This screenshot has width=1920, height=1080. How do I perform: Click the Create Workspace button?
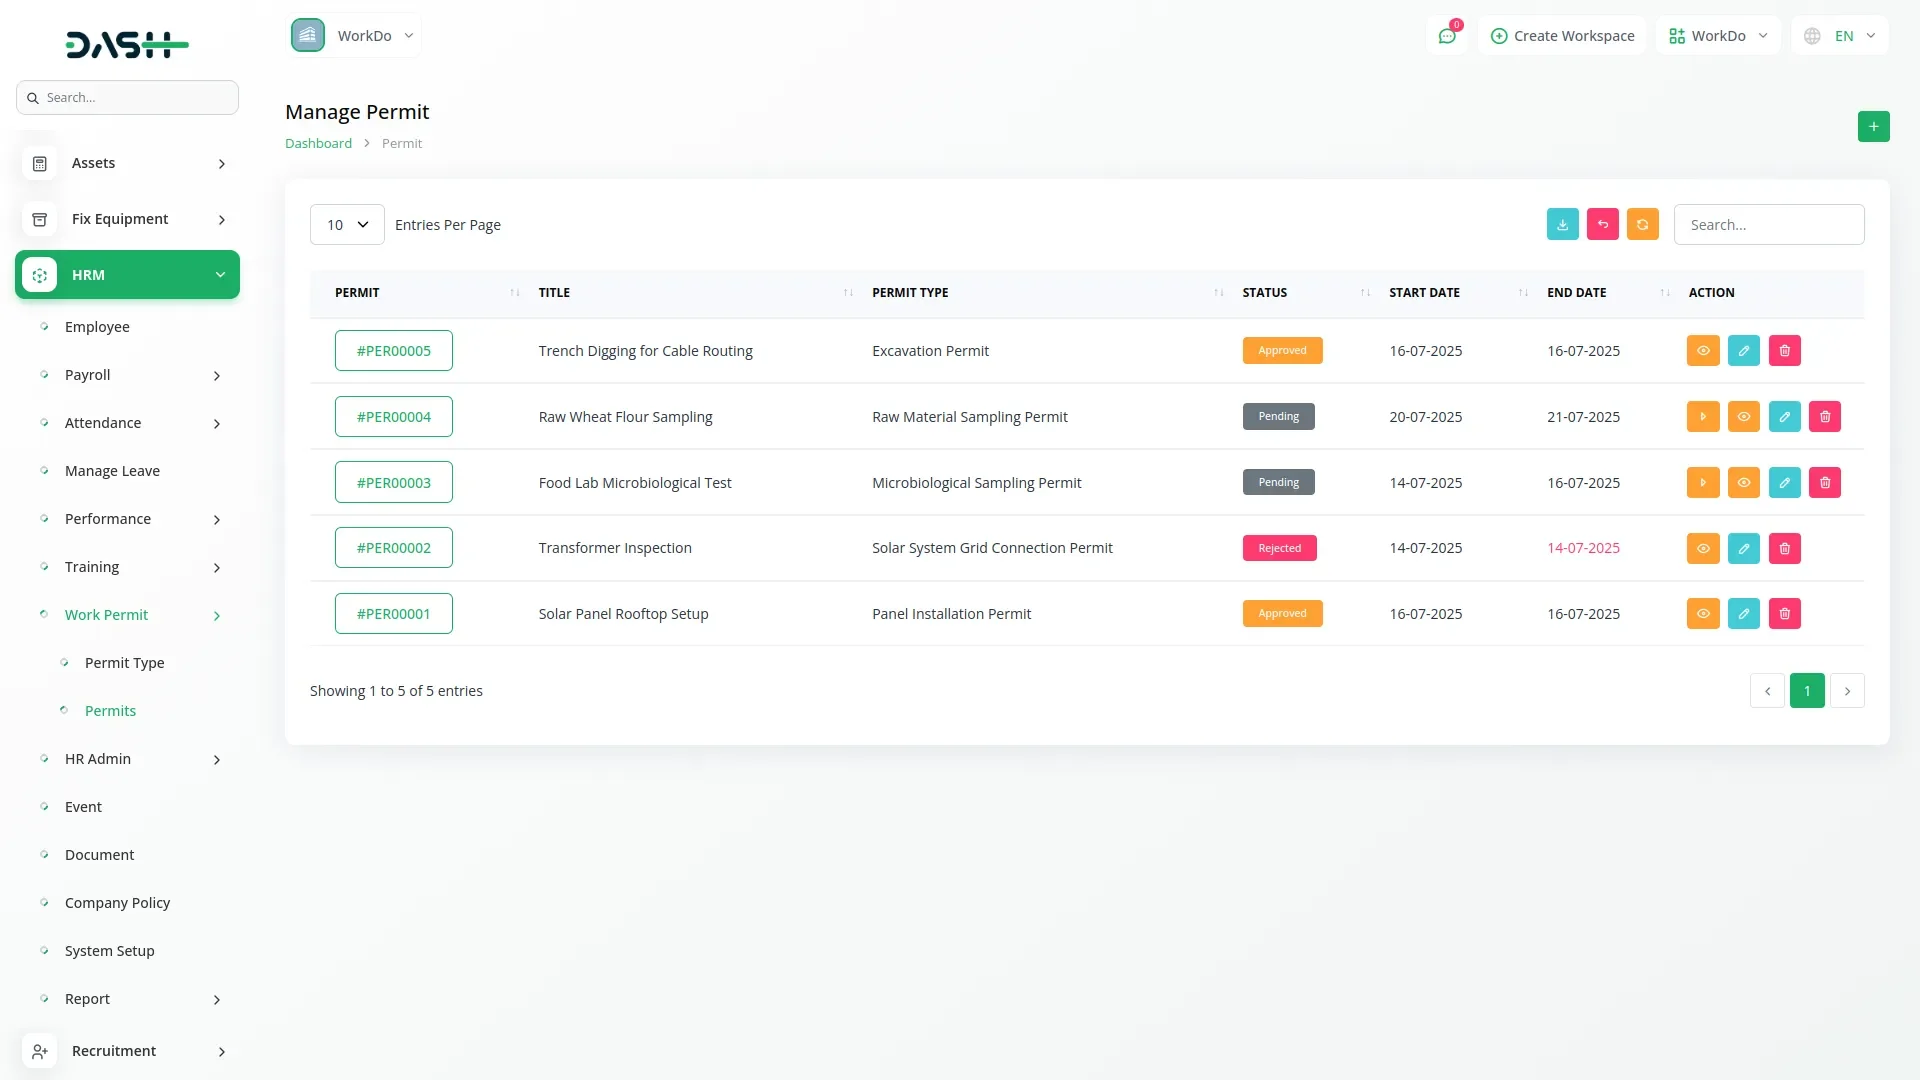(1562, 36)
